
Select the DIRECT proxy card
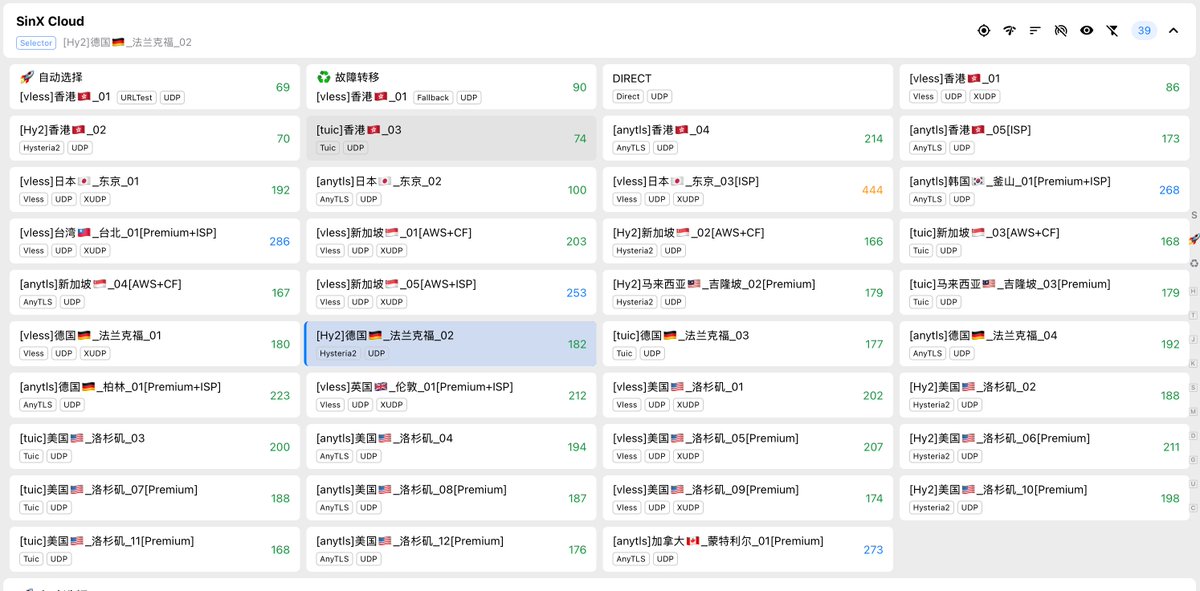coord(748,87)
